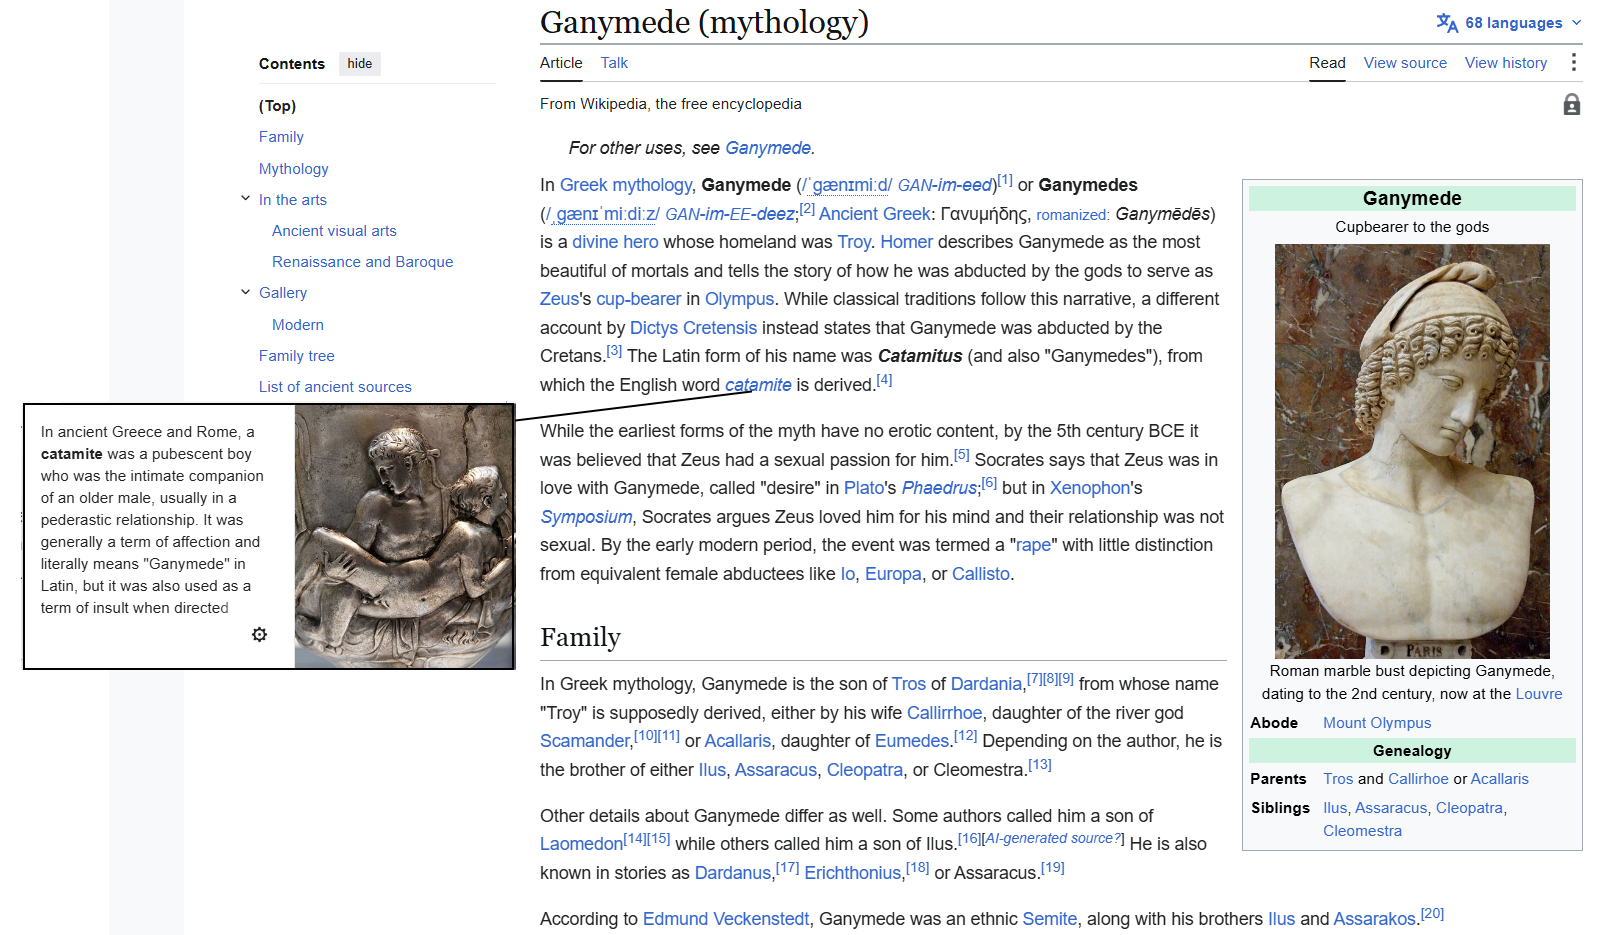
Task: Open Renaissance and Baroque subsection
Action: [362, 262]
